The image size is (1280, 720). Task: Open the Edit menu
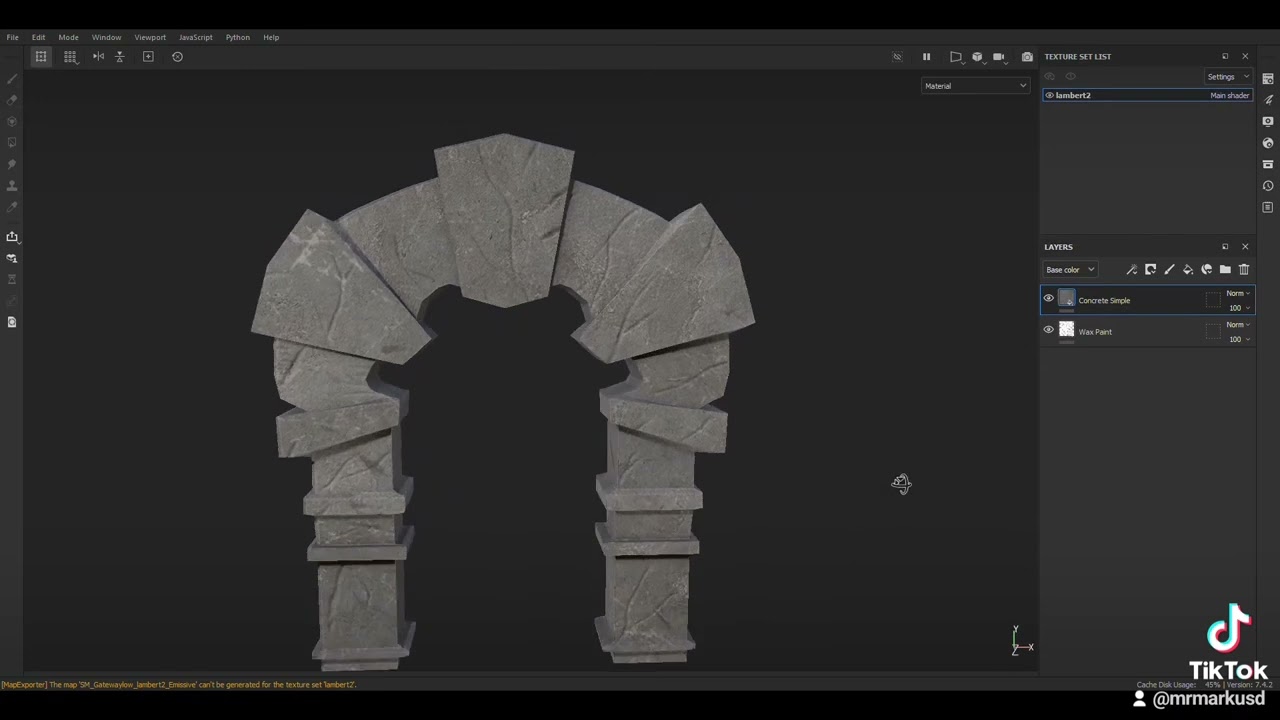(x=38, y=37)
